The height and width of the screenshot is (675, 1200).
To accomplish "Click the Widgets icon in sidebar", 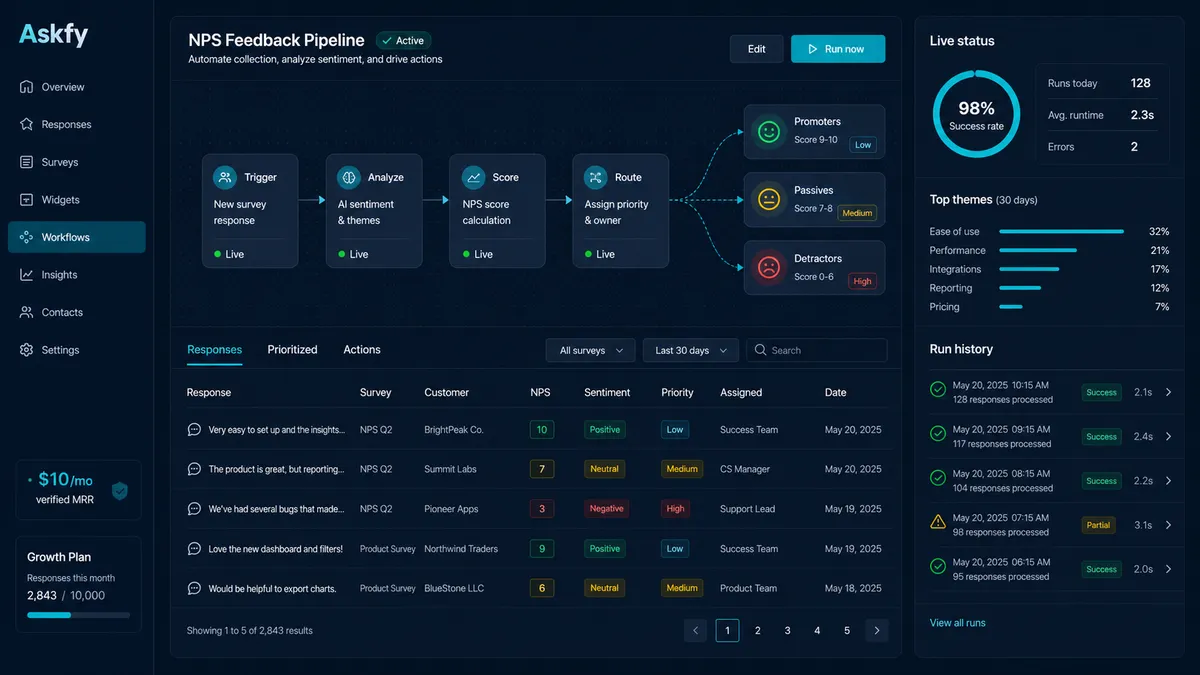I will point(26,199).
